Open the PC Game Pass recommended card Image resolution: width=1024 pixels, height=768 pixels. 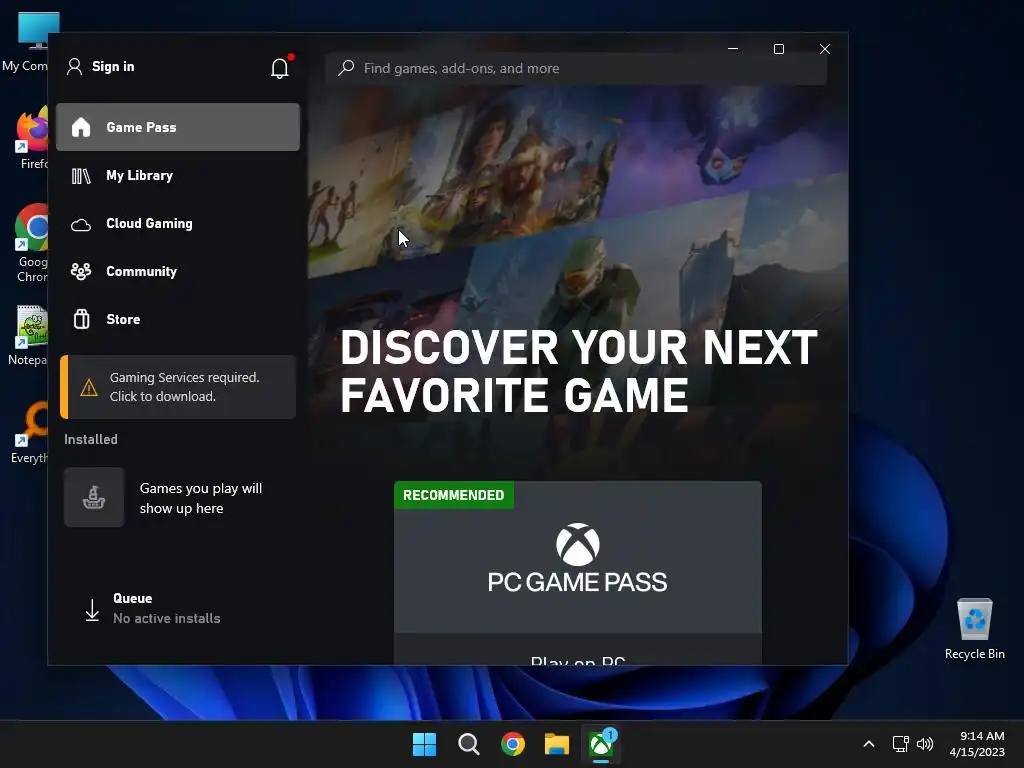[x=578, y=573]
